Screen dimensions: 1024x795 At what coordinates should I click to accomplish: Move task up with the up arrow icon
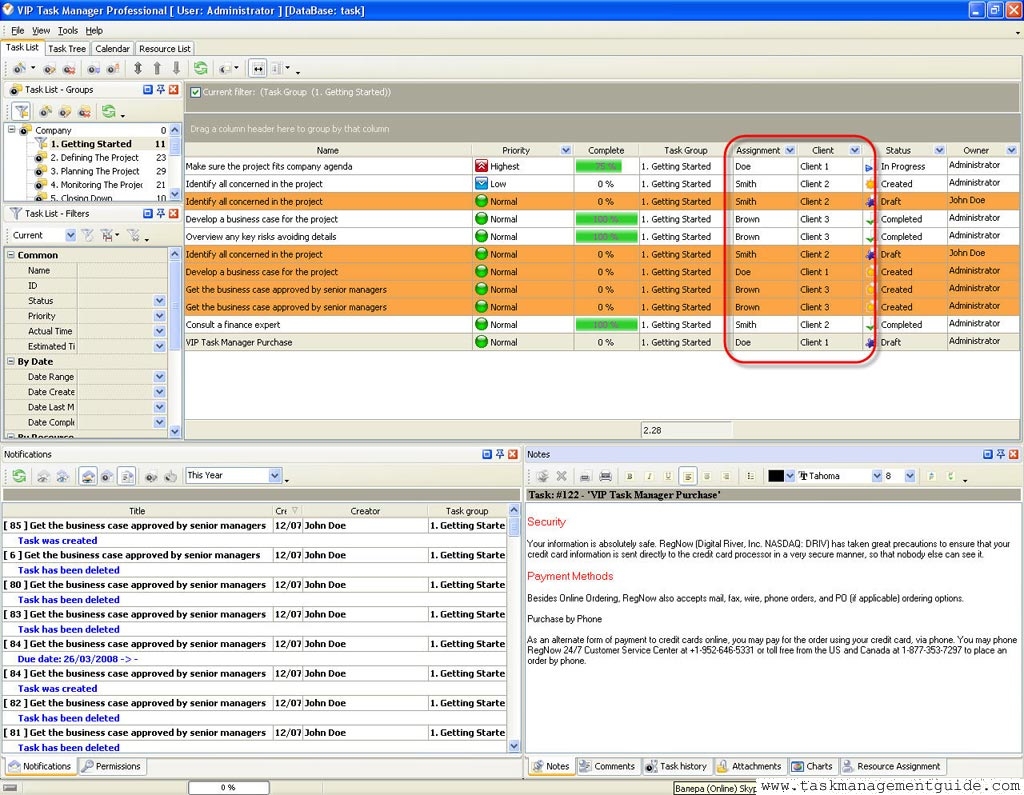click(x=157, y=68)
